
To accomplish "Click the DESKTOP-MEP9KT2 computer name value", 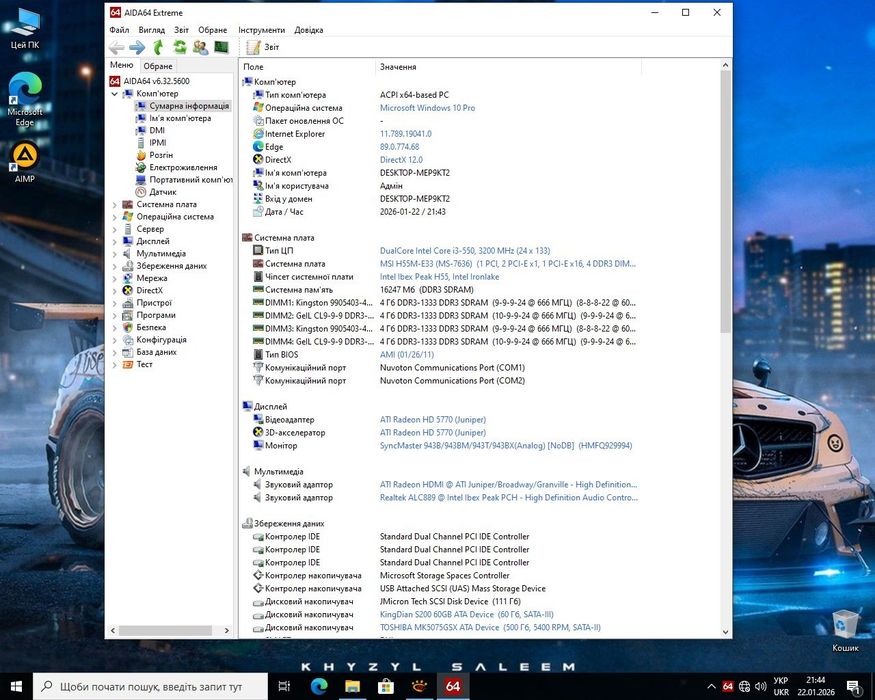I will pos(415,172).
